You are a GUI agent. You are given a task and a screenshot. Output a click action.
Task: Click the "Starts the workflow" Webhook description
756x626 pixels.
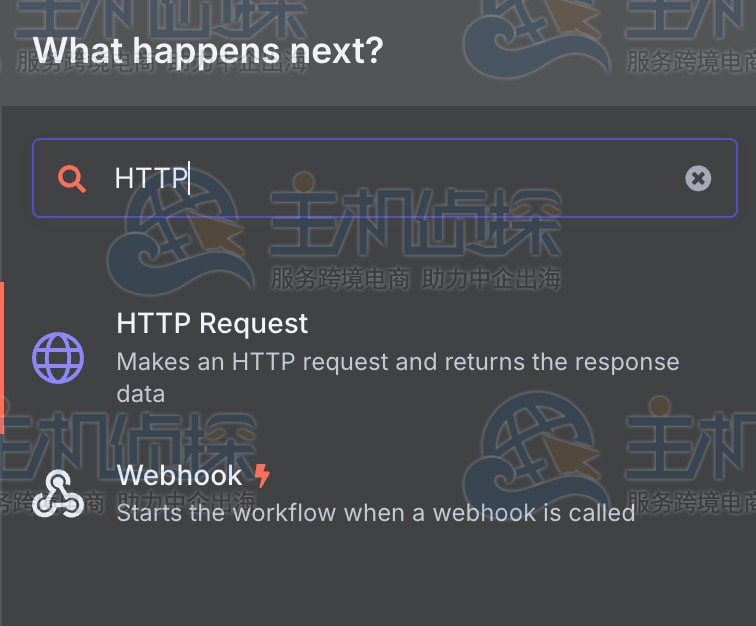pyautogui.click(x=375, y=513)
